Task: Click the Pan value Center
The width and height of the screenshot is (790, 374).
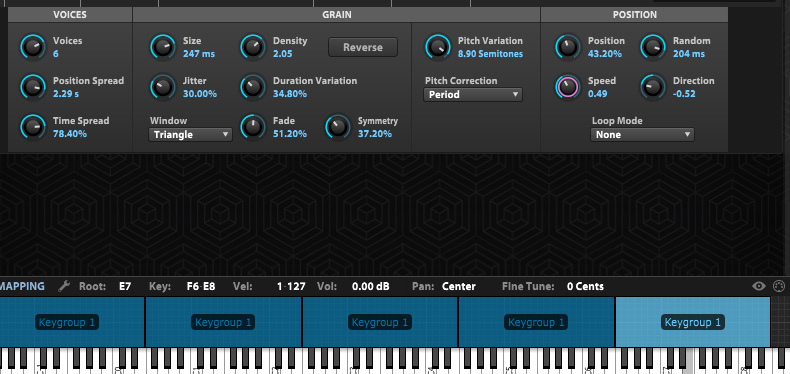Action: pyautogui.click(x=459, y=286)
